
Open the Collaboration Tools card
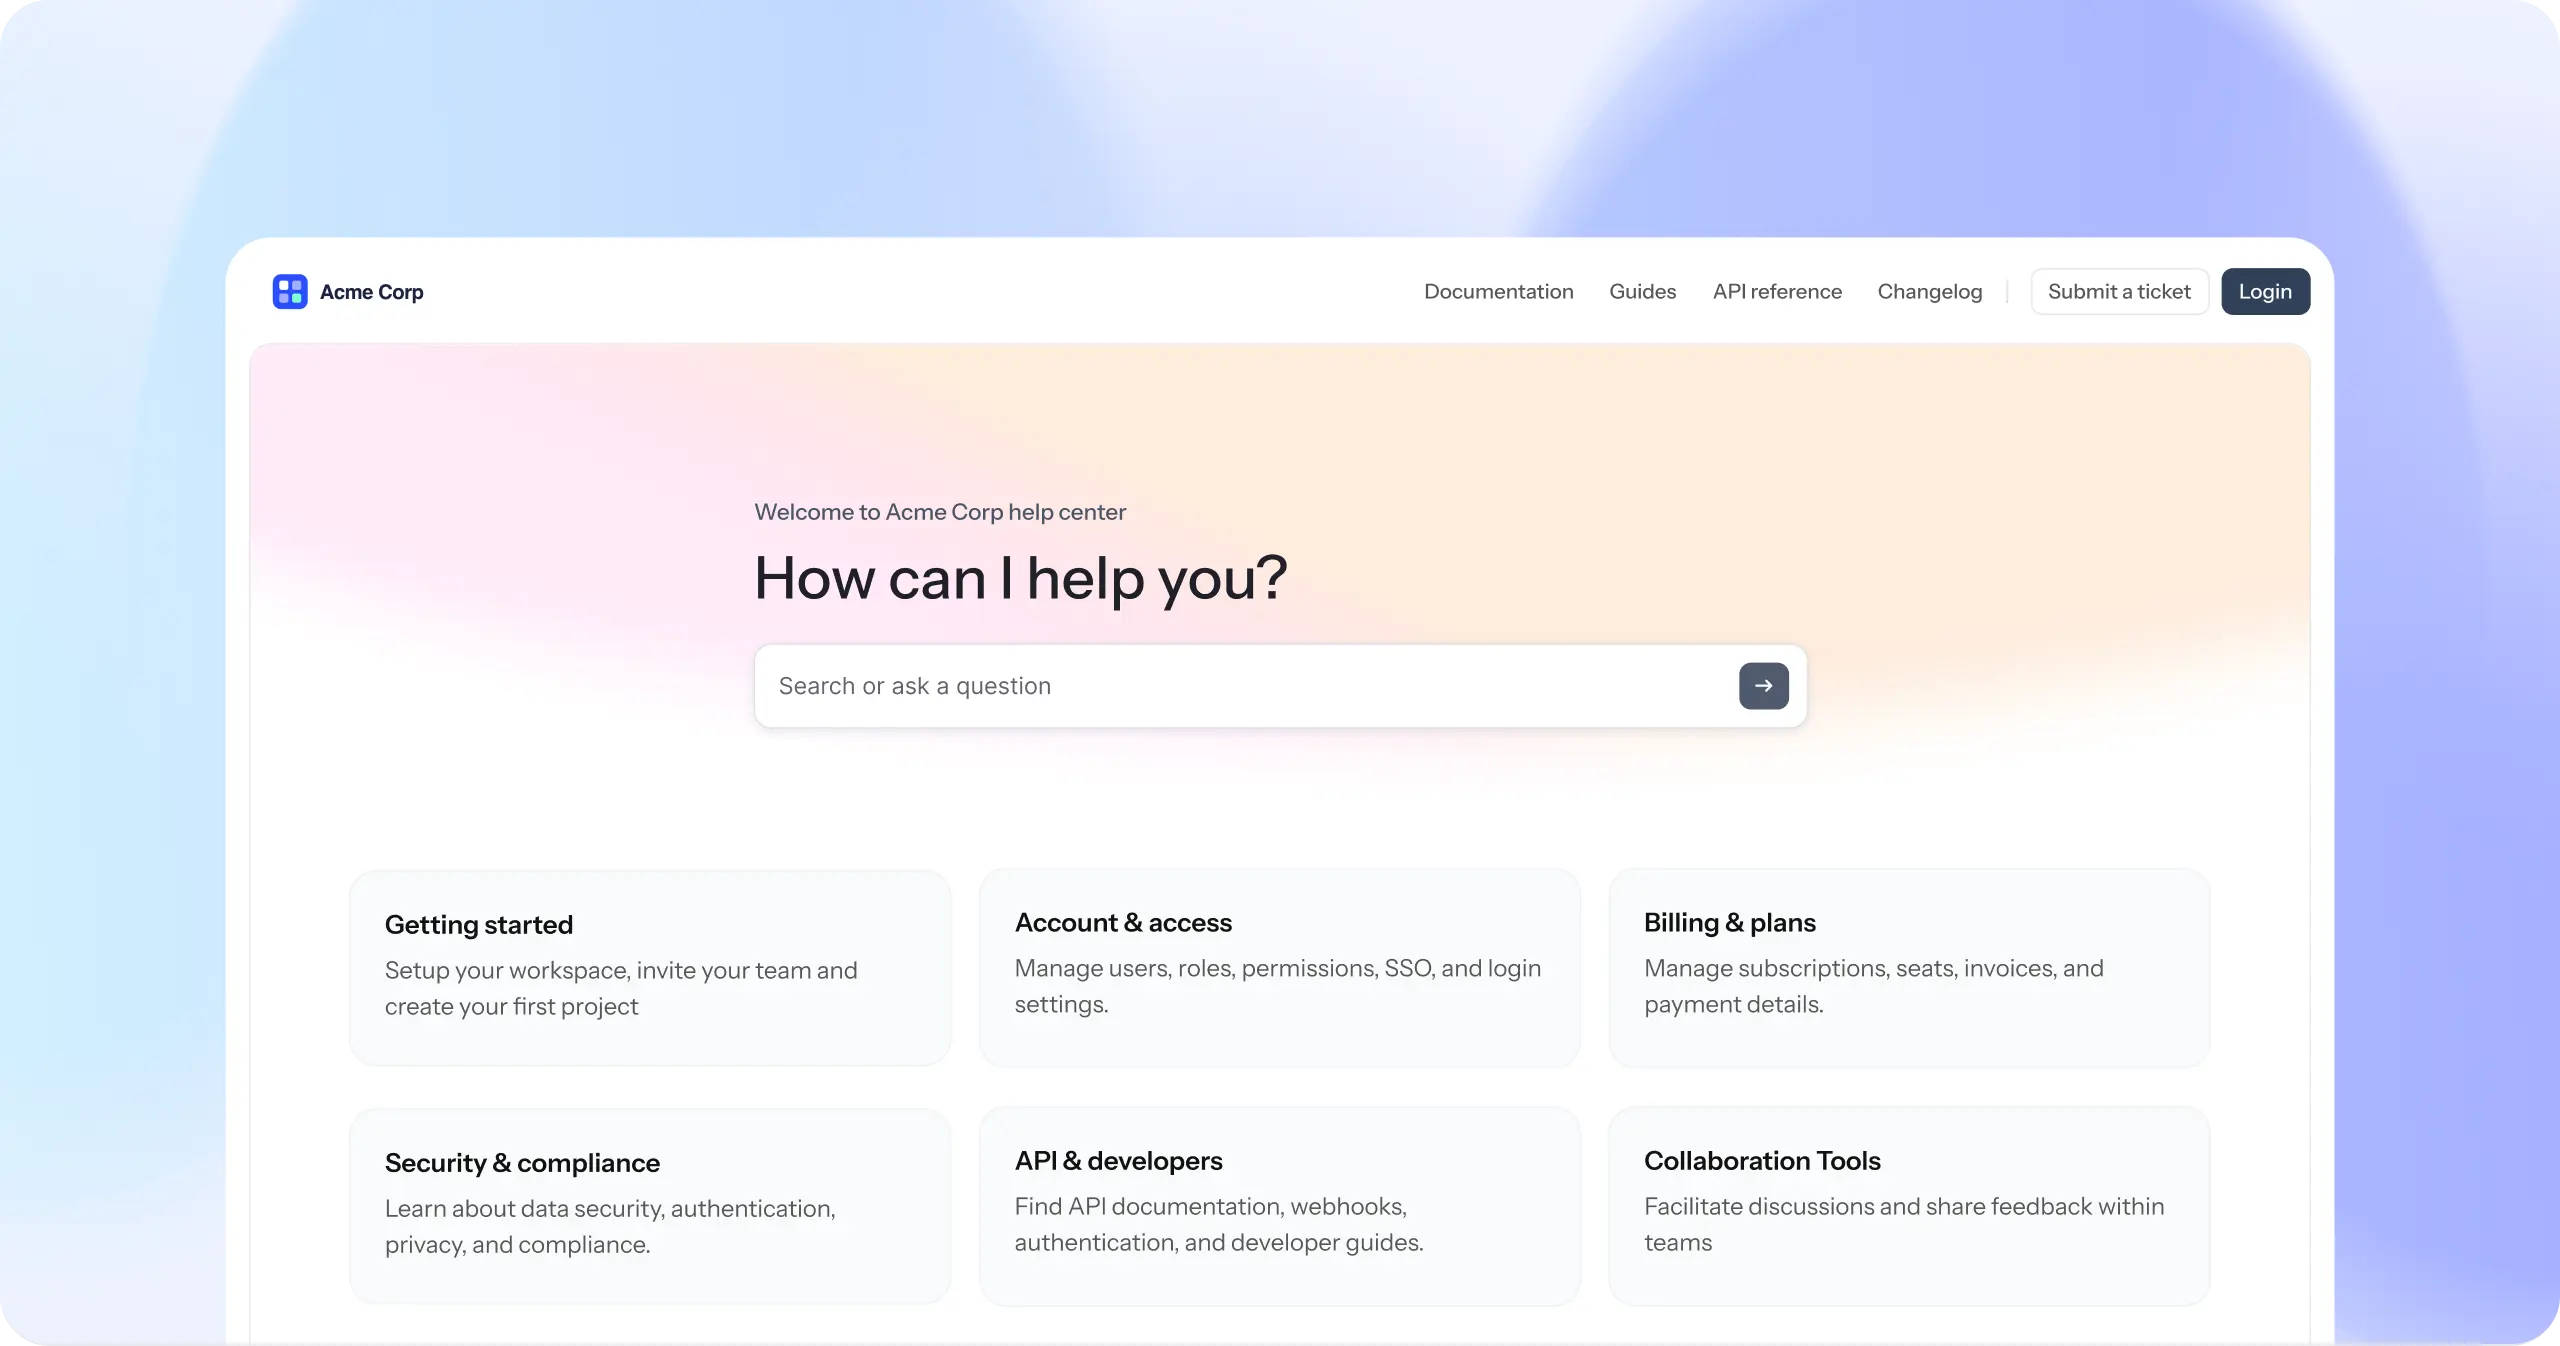tap(1909, 1206)
